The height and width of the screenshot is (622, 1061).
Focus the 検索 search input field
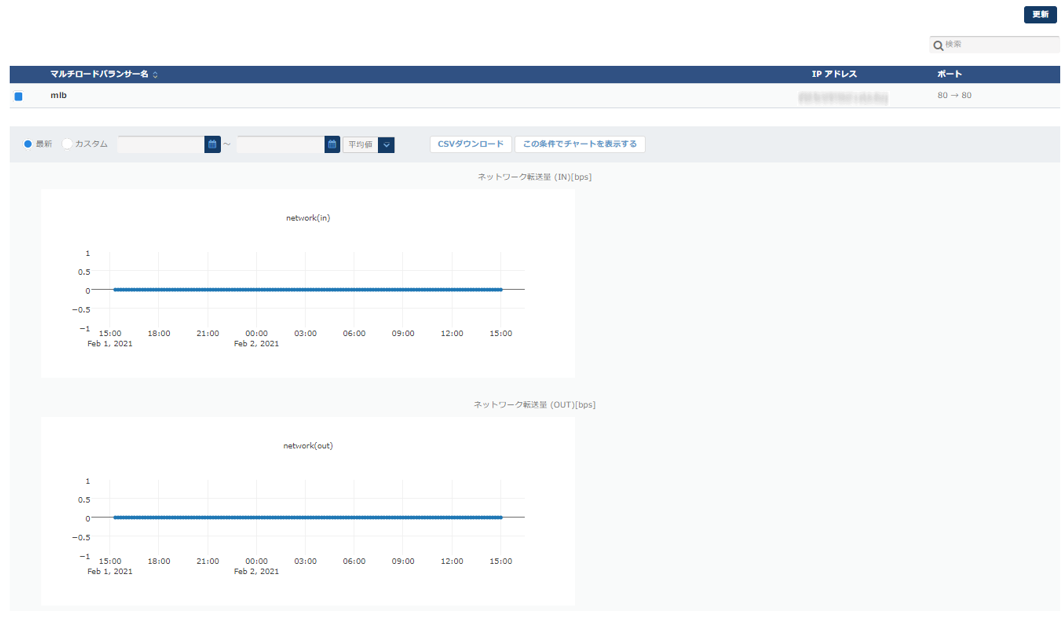click(x=1000, y=45)
